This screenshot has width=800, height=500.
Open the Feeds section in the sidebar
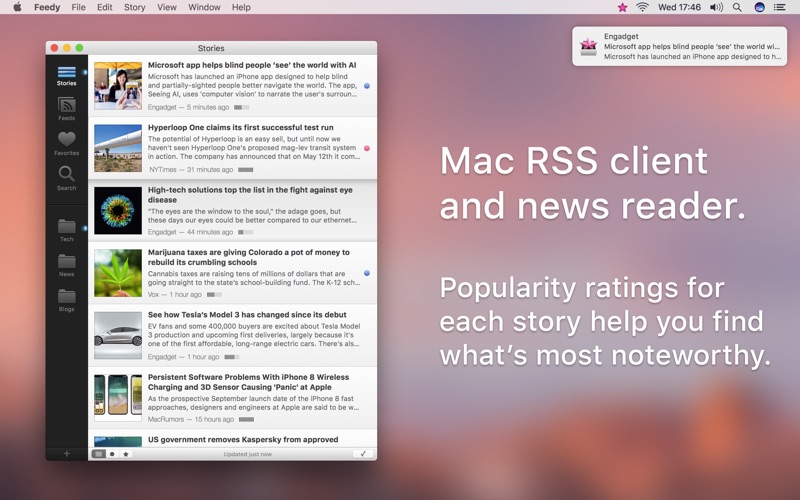pos(66,109)
